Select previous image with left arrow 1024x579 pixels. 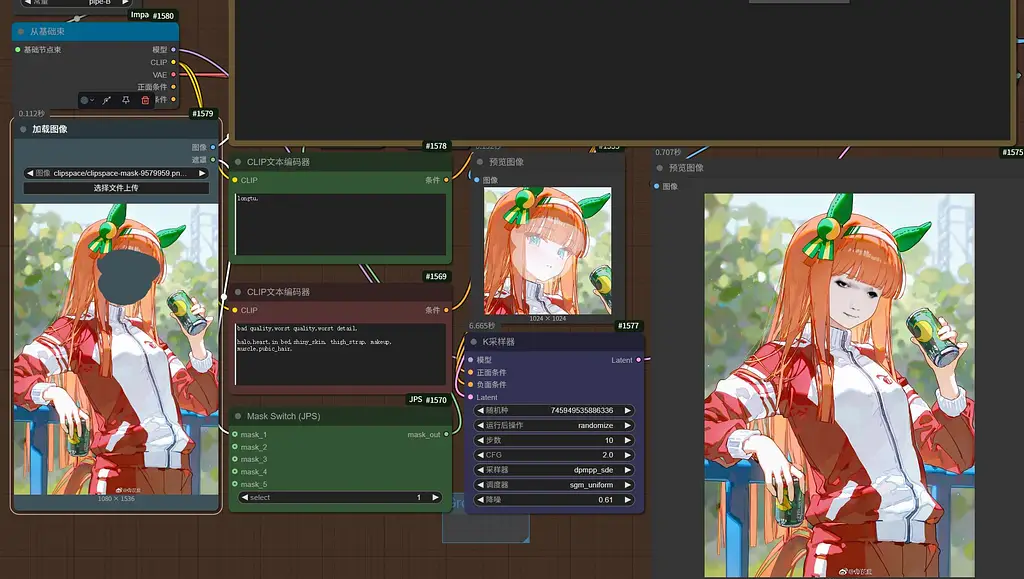(x=30, y=173)
